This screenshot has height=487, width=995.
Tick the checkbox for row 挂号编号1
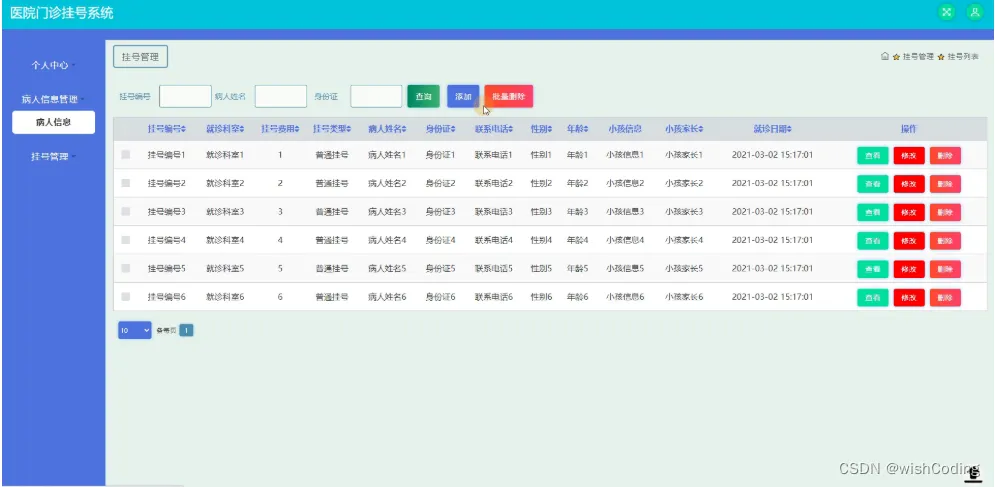126,154
